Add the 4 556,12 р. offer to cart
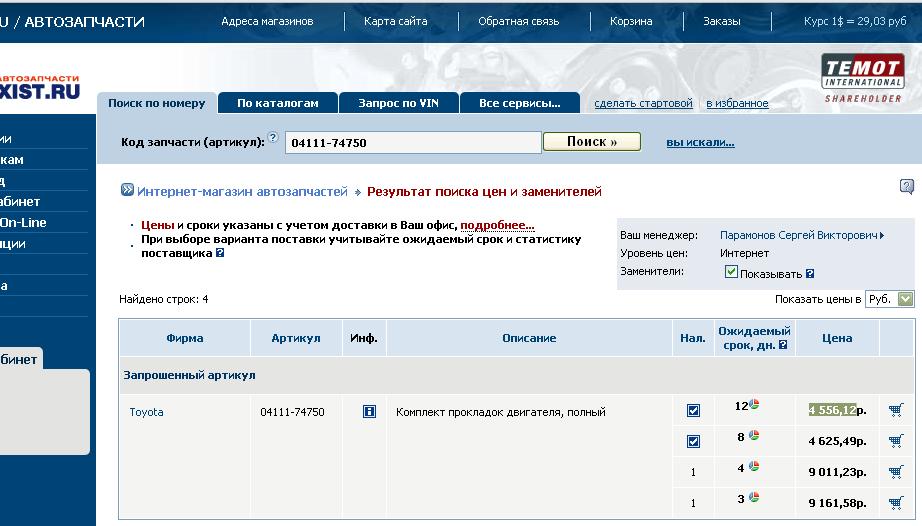Image resolution: width=922 pixels, height=526 pixels. (x=895, y=409)
